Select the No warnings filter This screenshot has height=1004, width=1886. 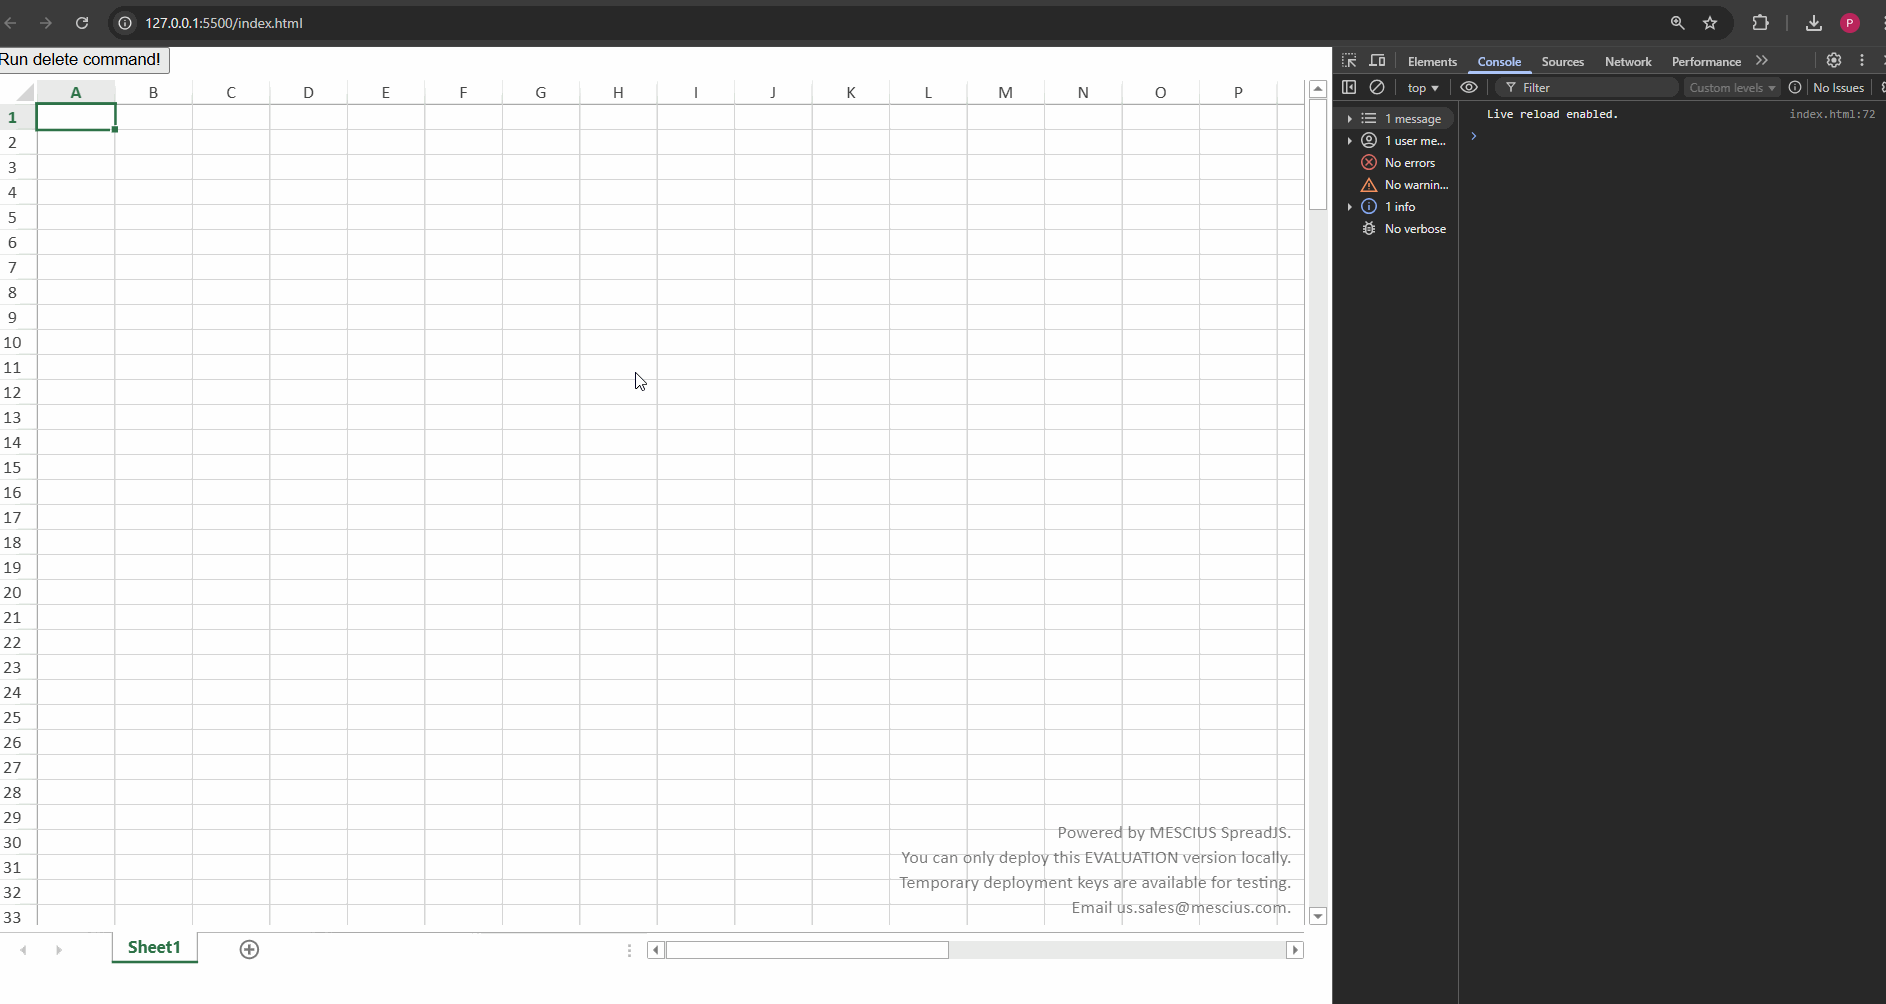click(x=1398, y=185)
